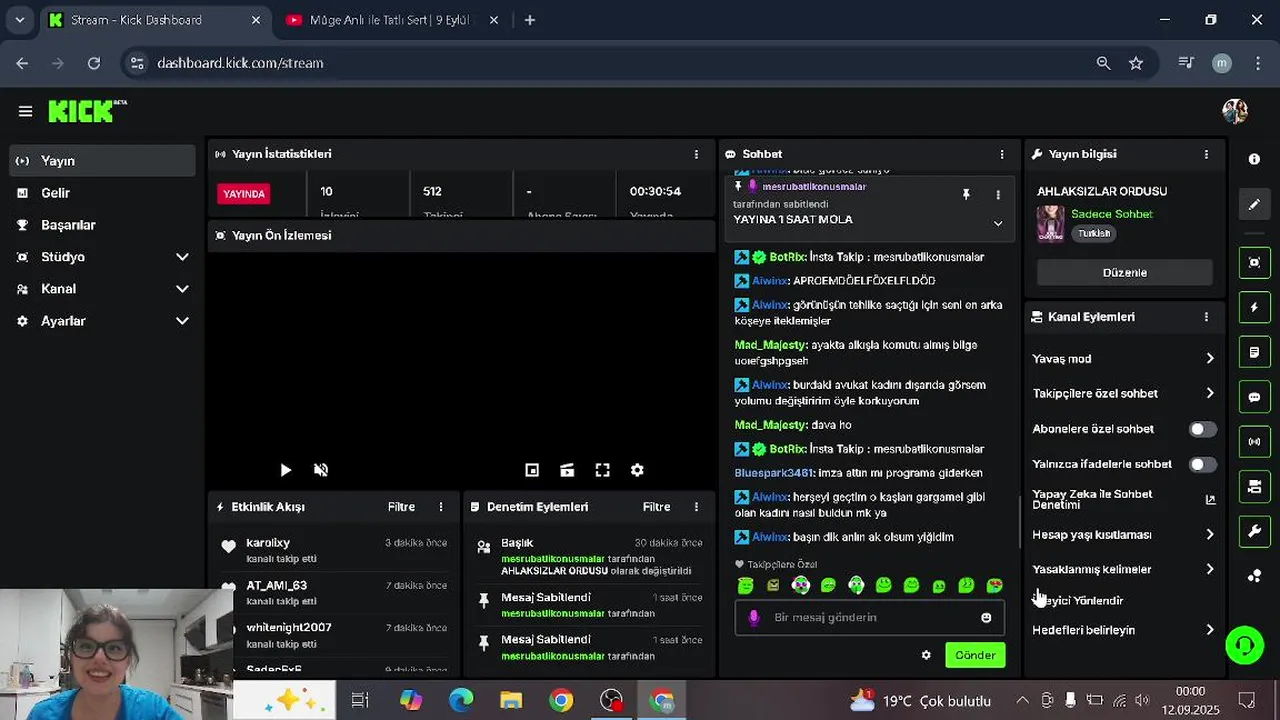Screen dimensions: 1280x720
Task: Toggle the channel actions icon in right rail
Action: click(x=1254, y=487)
